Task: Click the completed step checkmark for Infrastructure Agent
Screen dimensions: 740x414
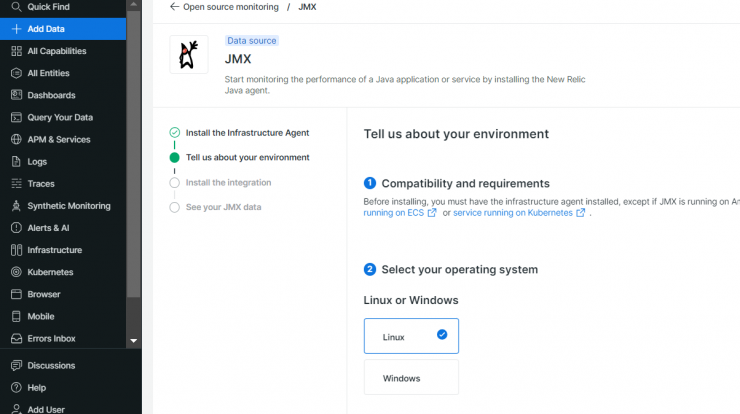Action: coord(175,133)
